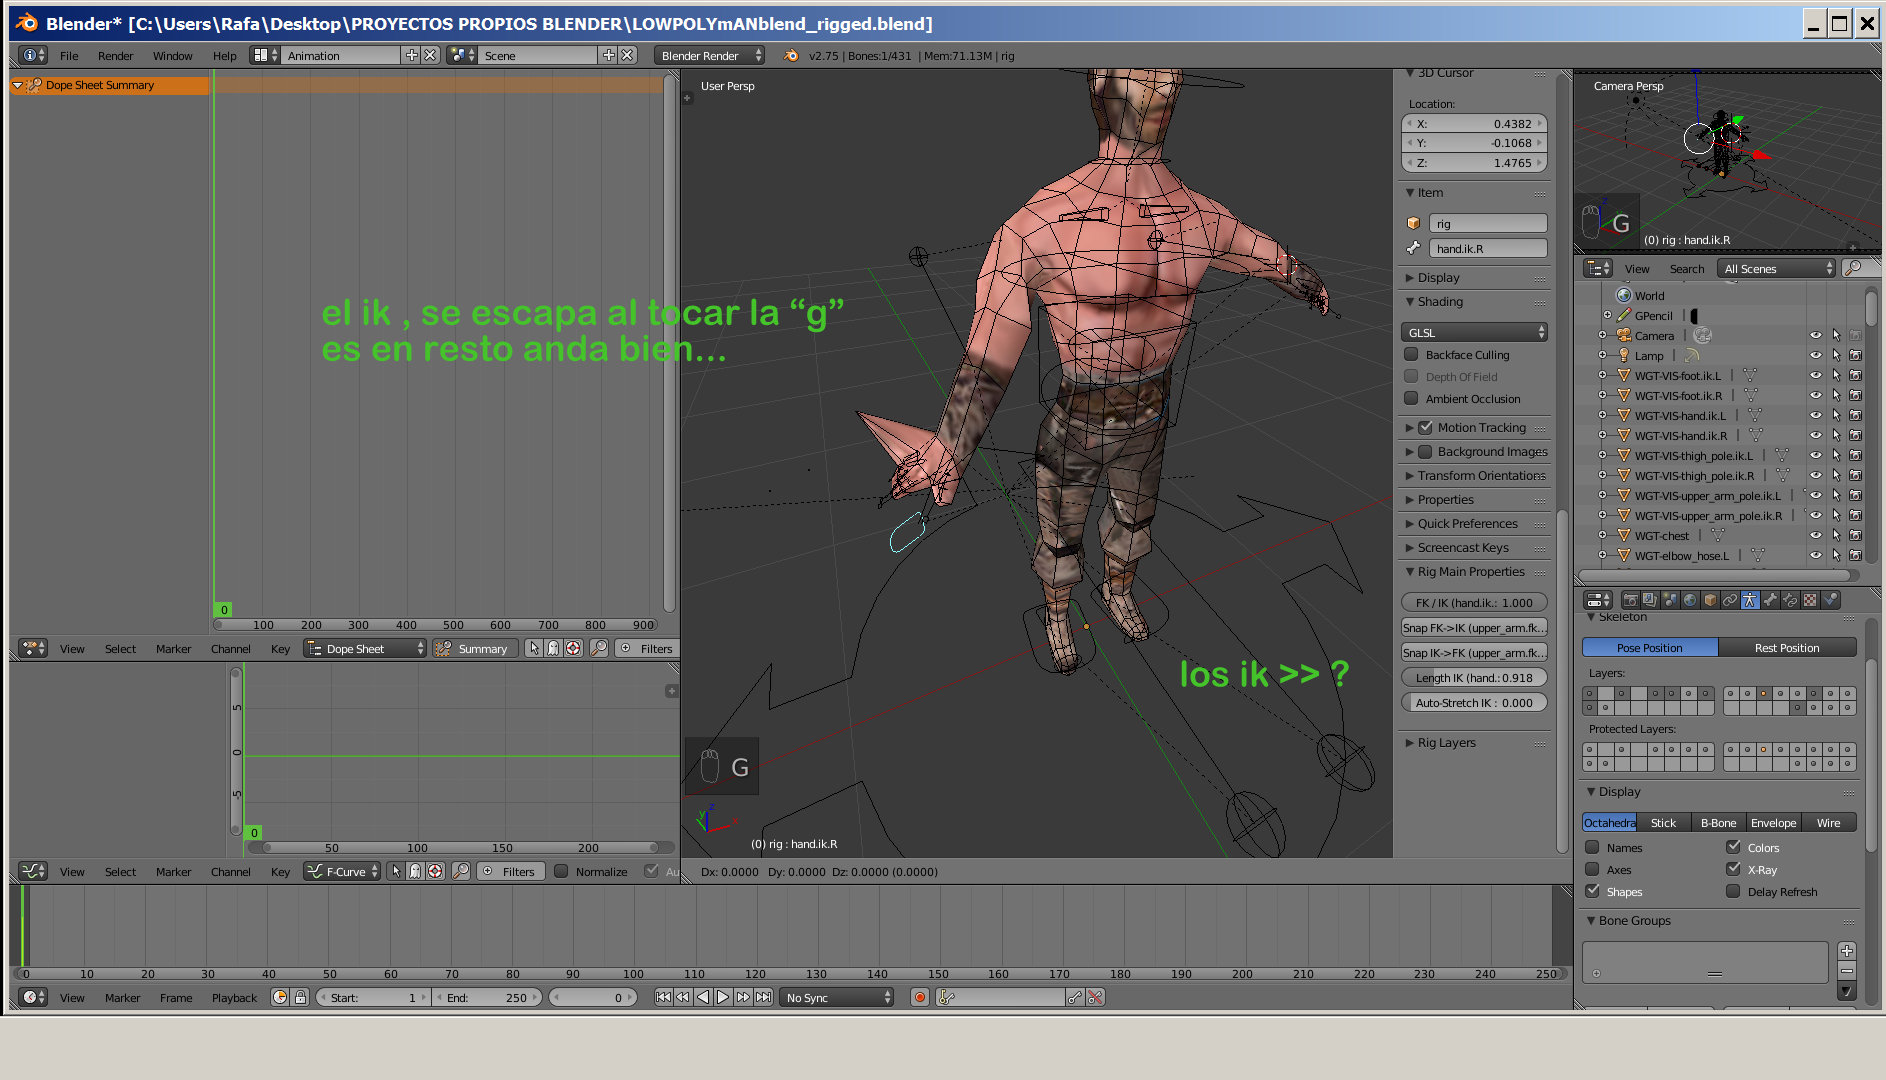Screen dimensions: 1886x1080
Task: Open the Object properties cube icon
Action: 1710,600
